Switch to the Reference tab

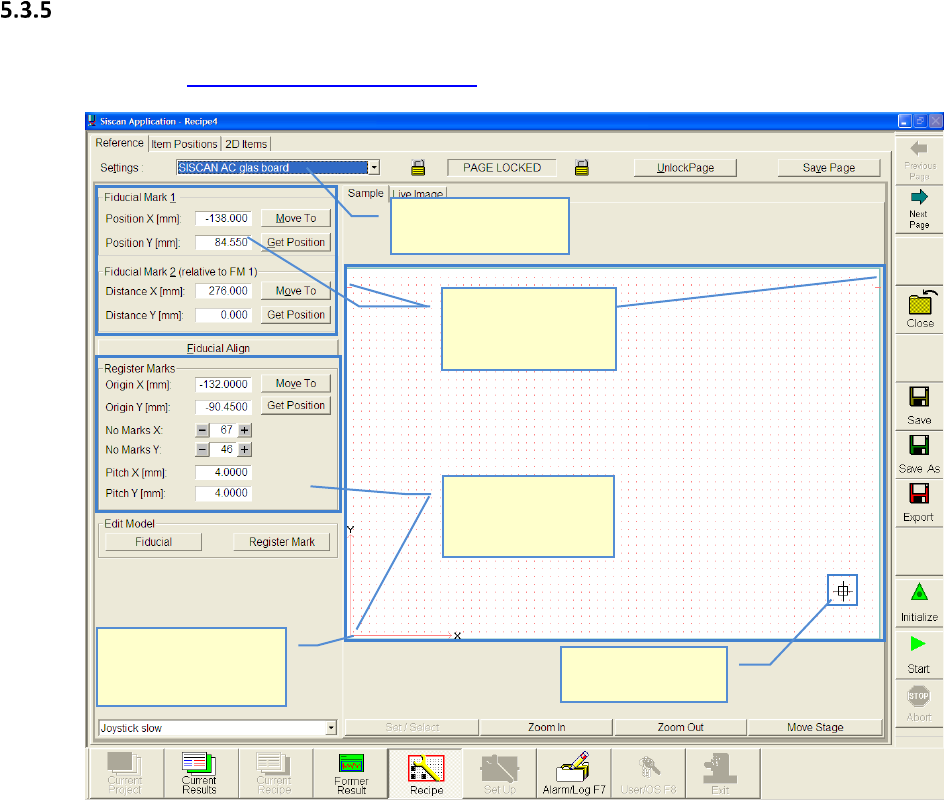[x=119, y=143]
